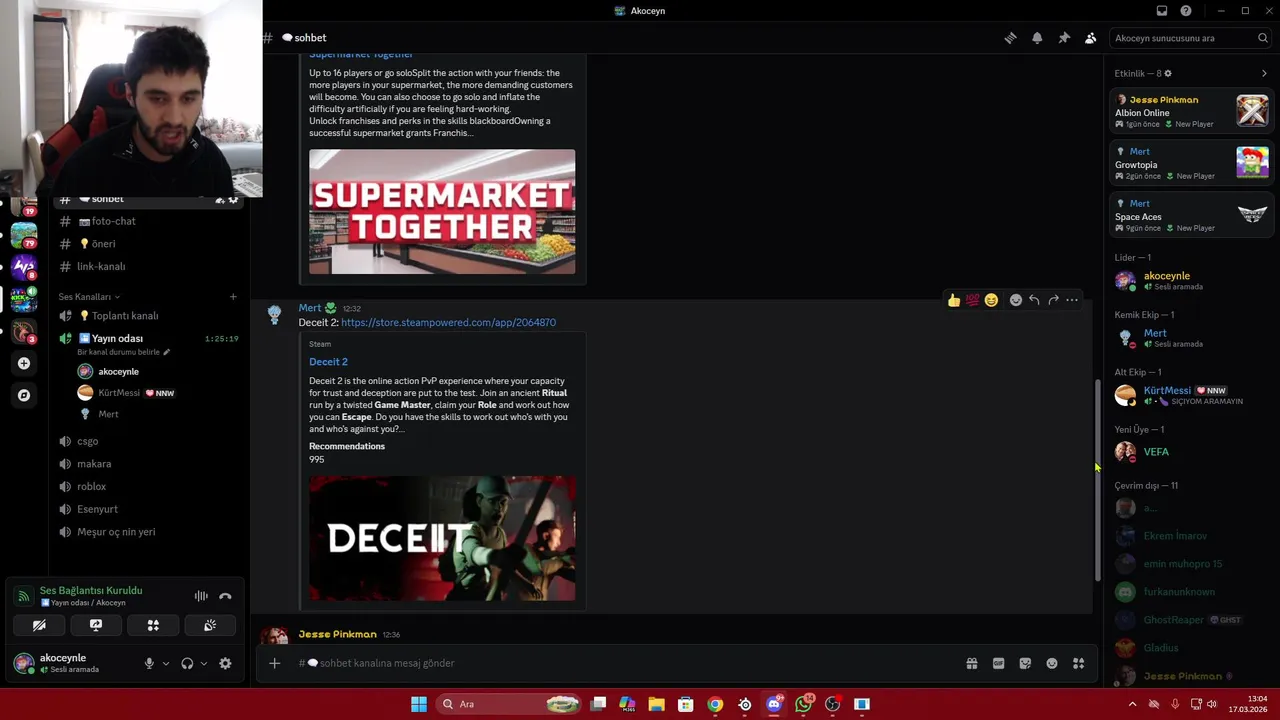Toggle the member list icon
This screenshot has height=720, width=1280.
(x=1090, y=38)
